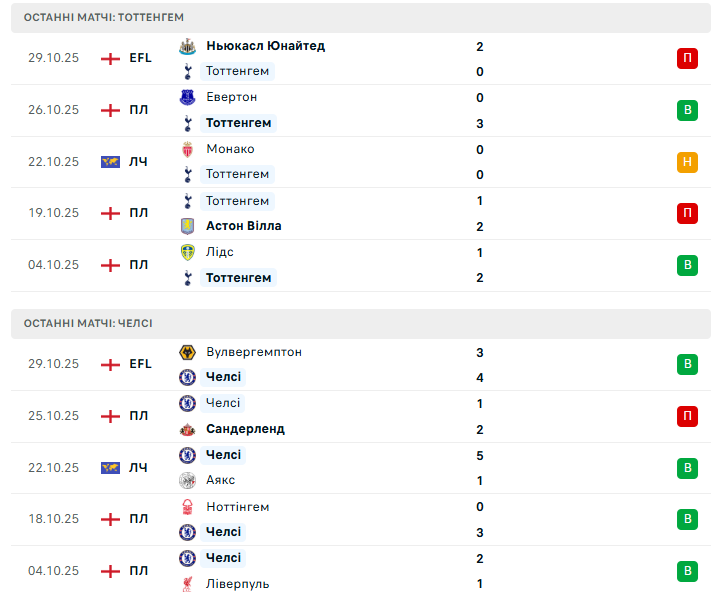Viewport: 720px width, 603px height.
Task: Click the Nottingham Forest club crest
Action: point(186,507)
